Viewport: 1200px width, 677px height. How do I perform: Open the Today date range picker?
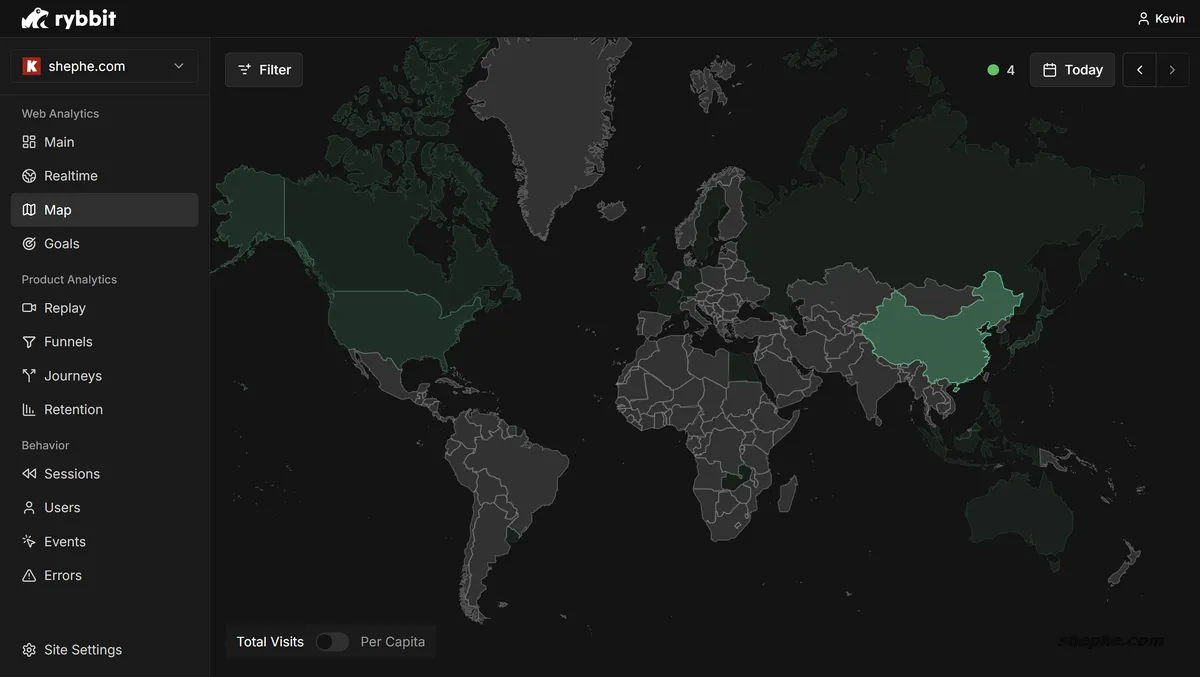pos(1072,70)
